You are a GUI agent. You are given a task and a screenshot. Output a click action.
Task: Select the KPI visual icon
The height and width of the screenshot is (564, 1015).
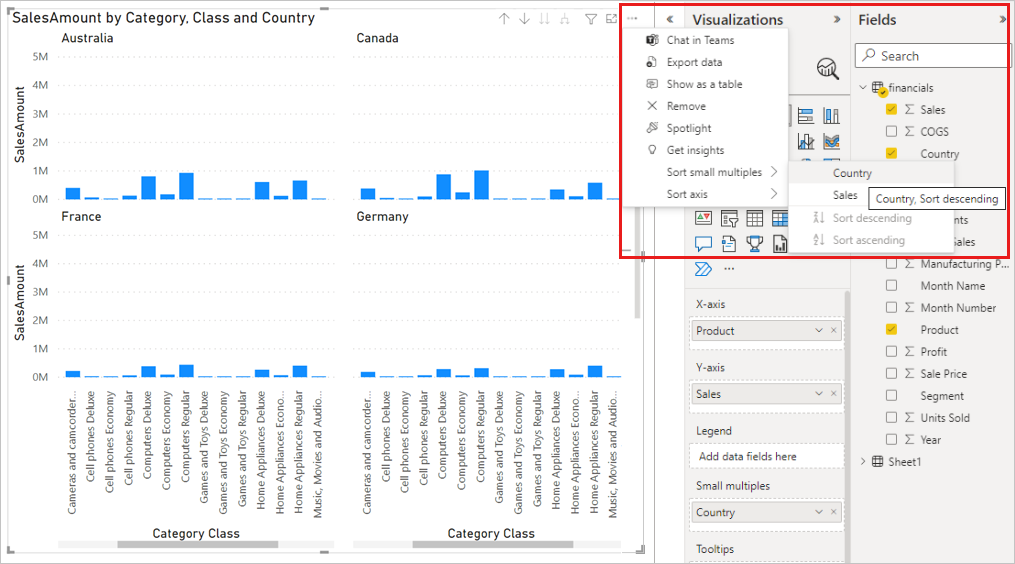pos(704,218)
